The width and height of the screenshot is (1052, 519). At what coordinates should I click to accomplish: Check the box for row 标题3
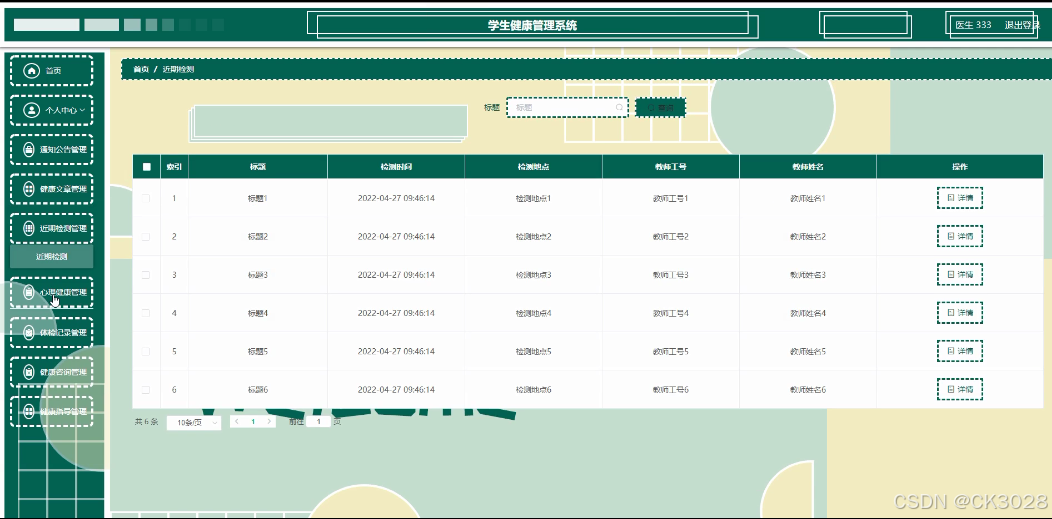(146, 275)
